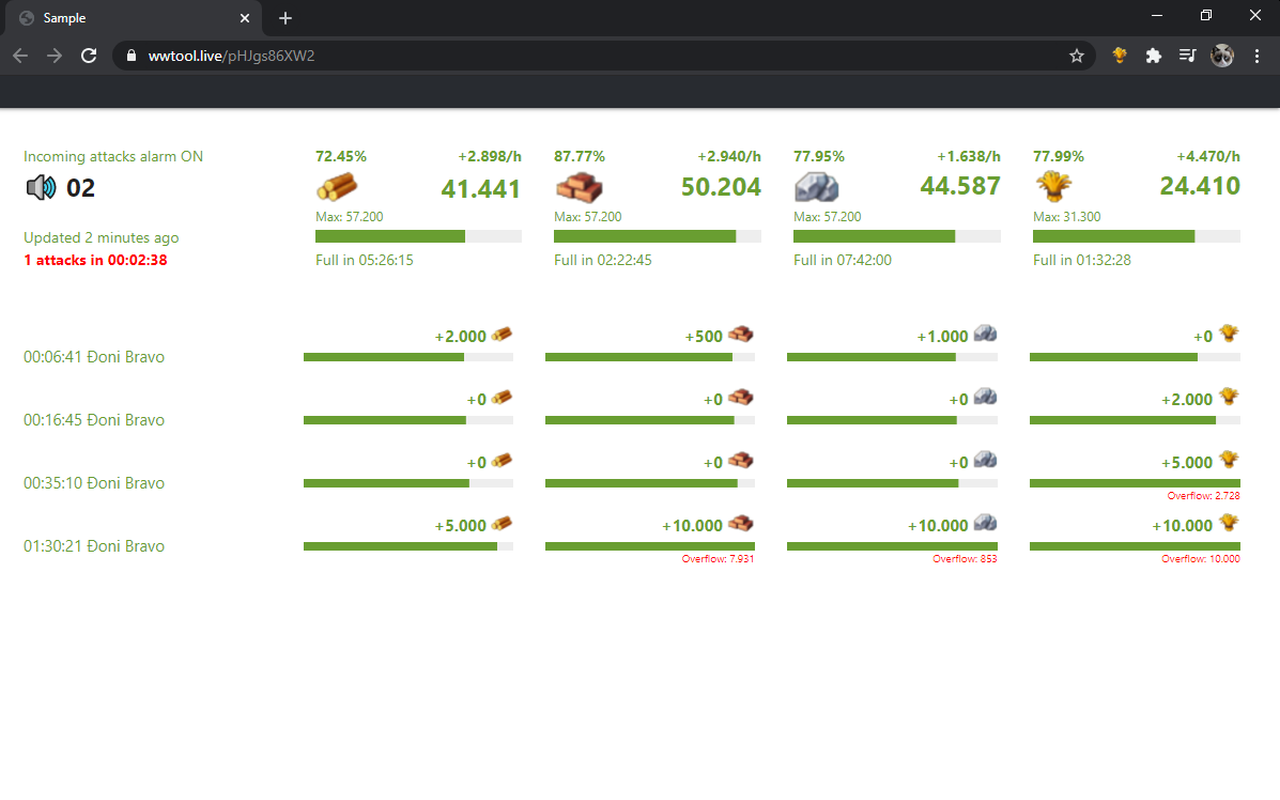The width and height of the screenshot is (1280, 800).
Task: Click the red '1 attacks in 00:02:38' warning
Action: click(x=95, y=260)
